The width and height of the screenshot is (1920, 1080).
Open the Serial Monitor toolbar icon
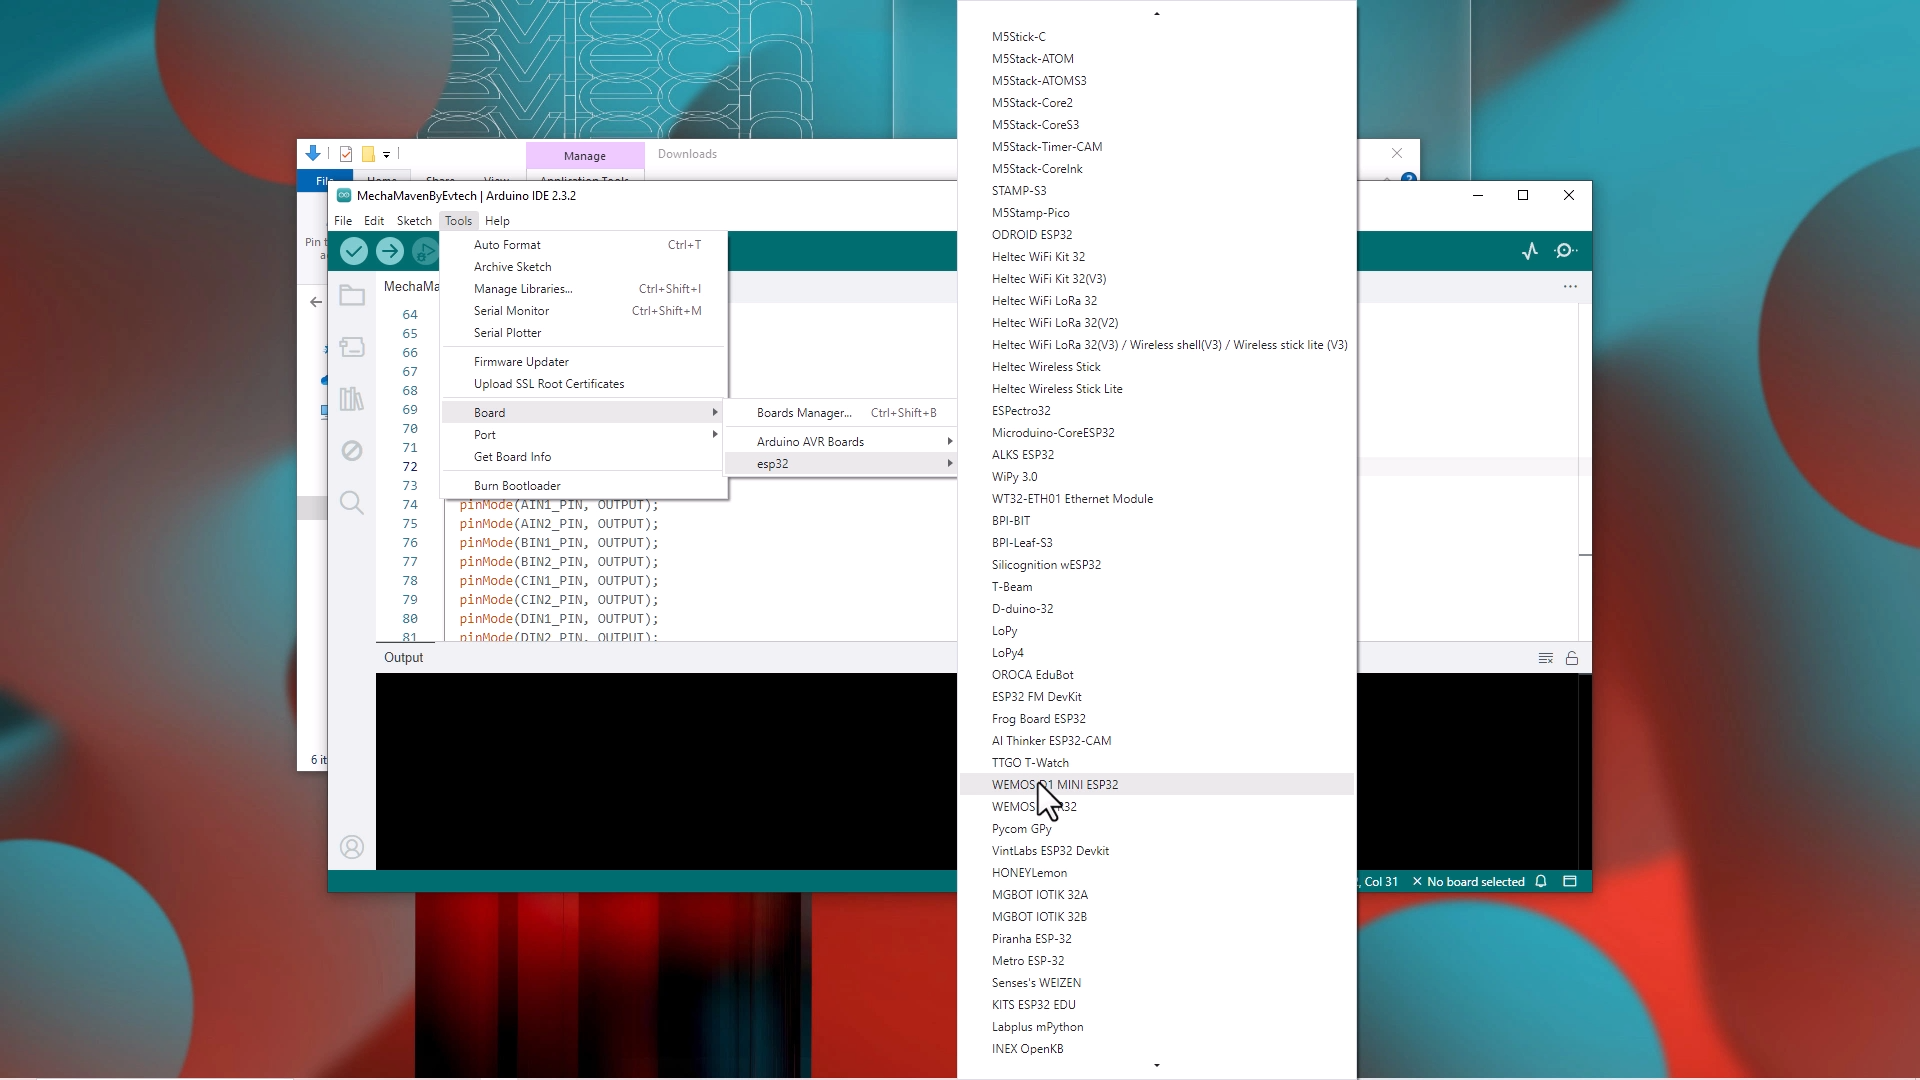(1566, 251)
